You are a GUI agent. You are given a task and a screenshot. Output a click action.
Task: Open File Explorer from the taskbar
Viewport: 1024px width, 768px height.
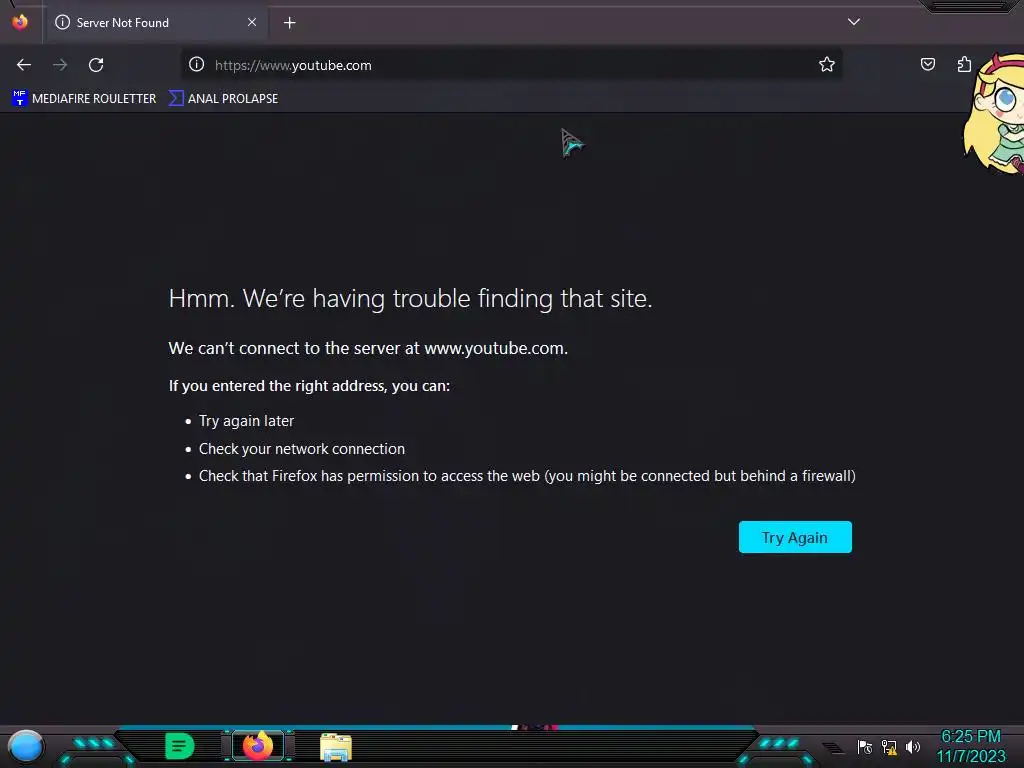336,747
